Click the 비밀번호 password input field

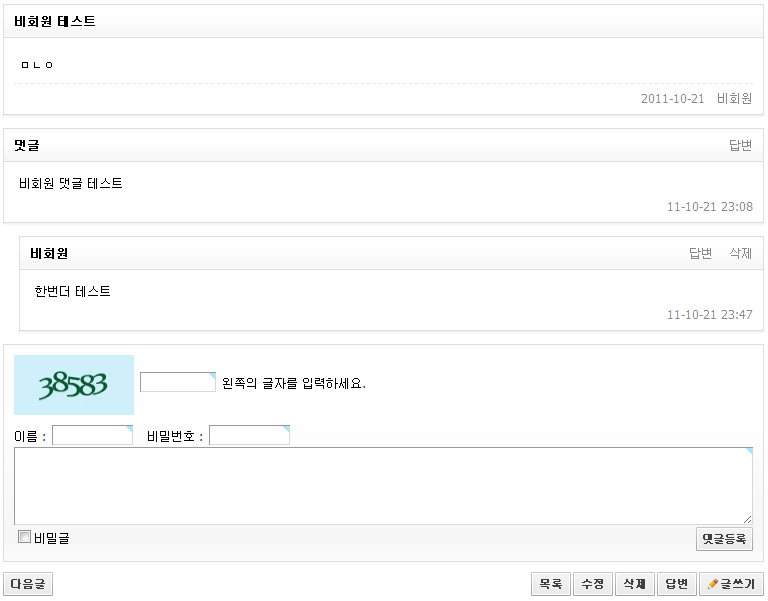point(249,435)
